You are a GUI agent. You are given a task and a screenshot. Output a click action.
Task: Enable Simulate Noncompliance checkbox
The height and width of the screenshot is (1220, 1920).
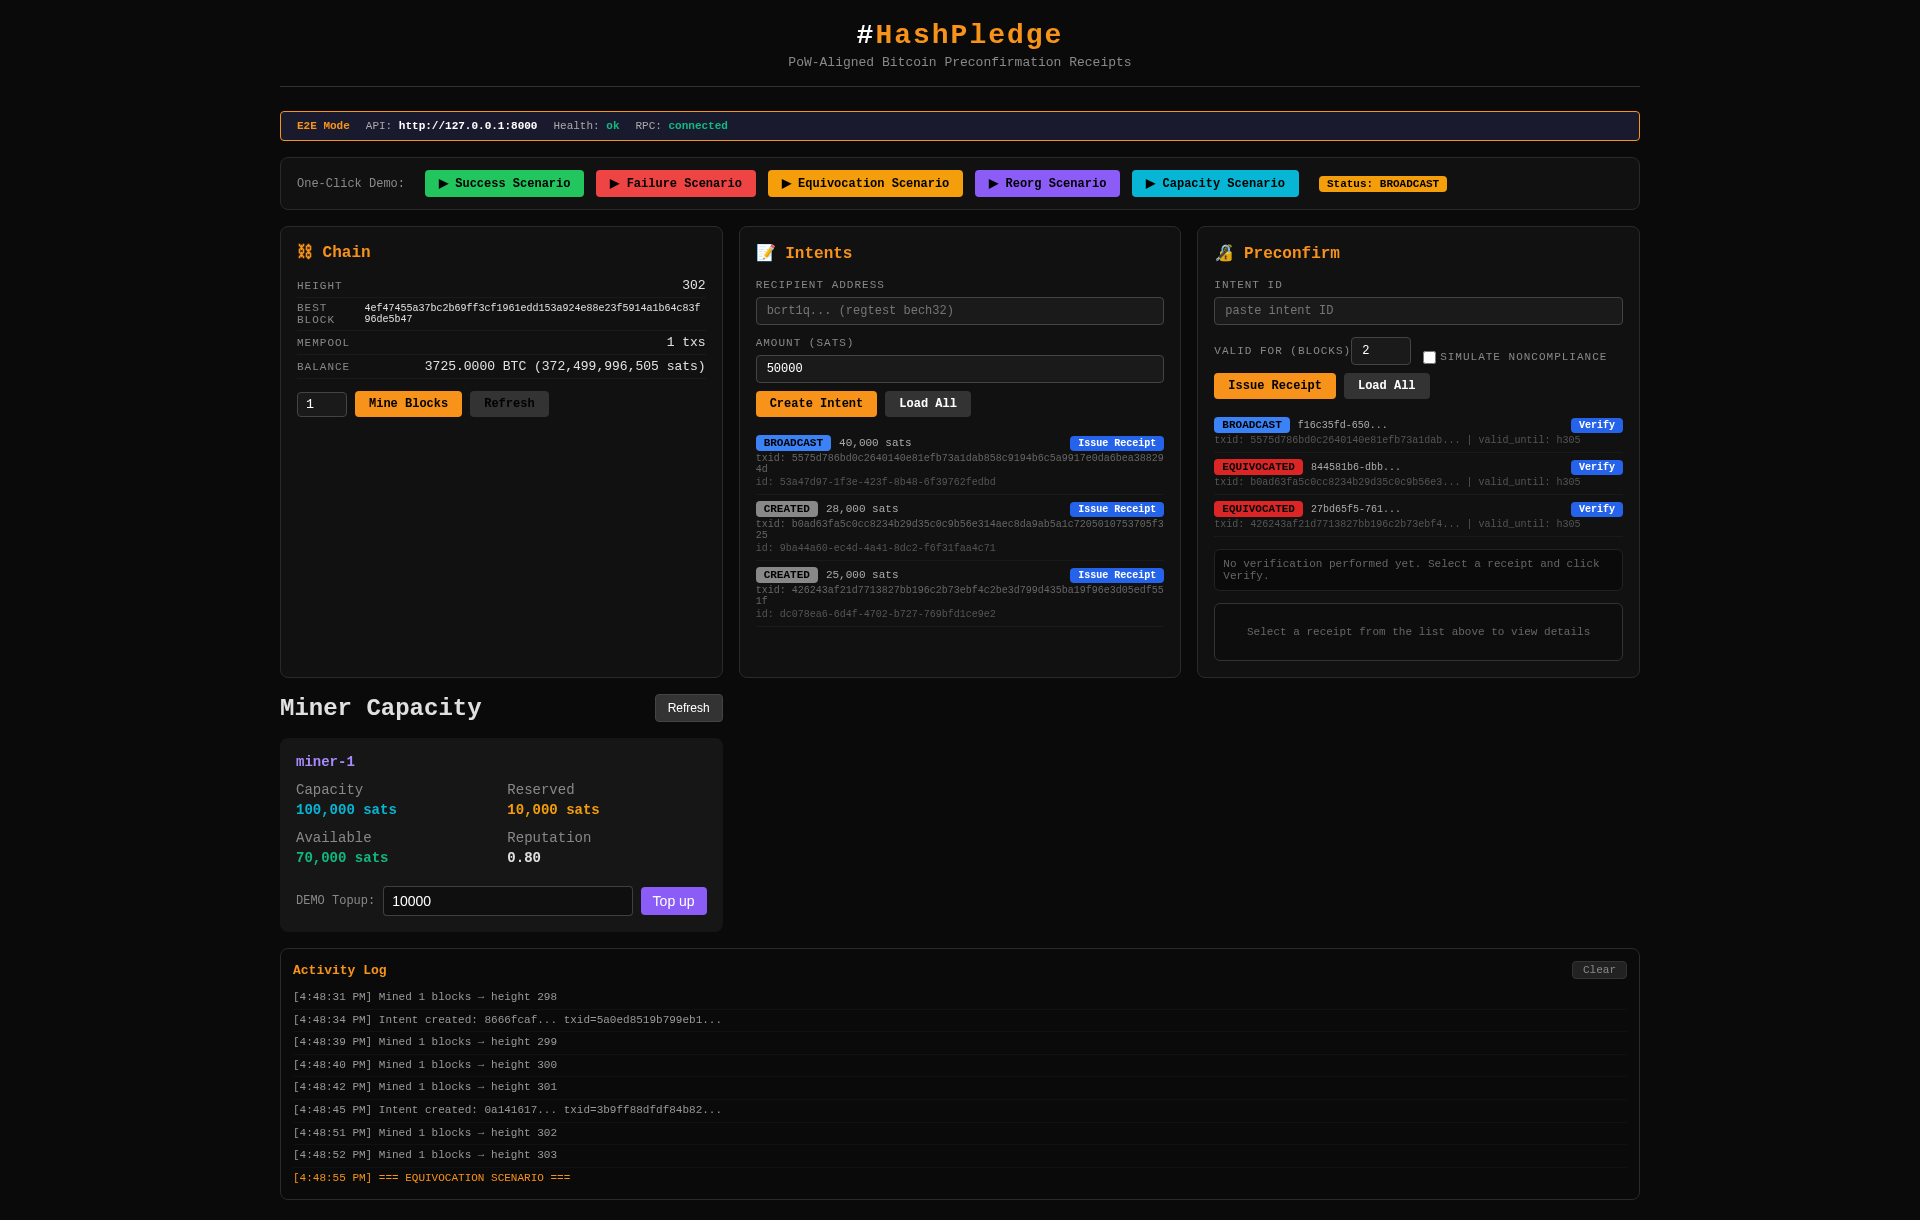click(1429, 358)
